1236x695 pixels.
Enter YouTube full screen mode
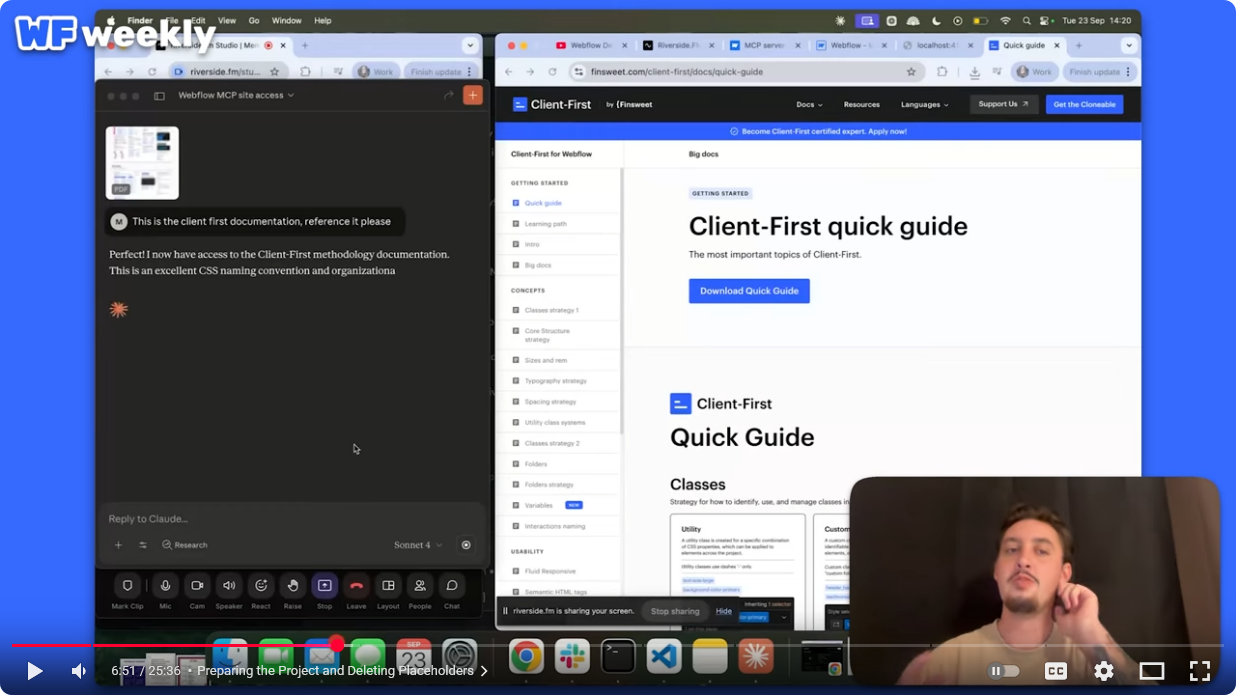click(x=1200, y=671)
